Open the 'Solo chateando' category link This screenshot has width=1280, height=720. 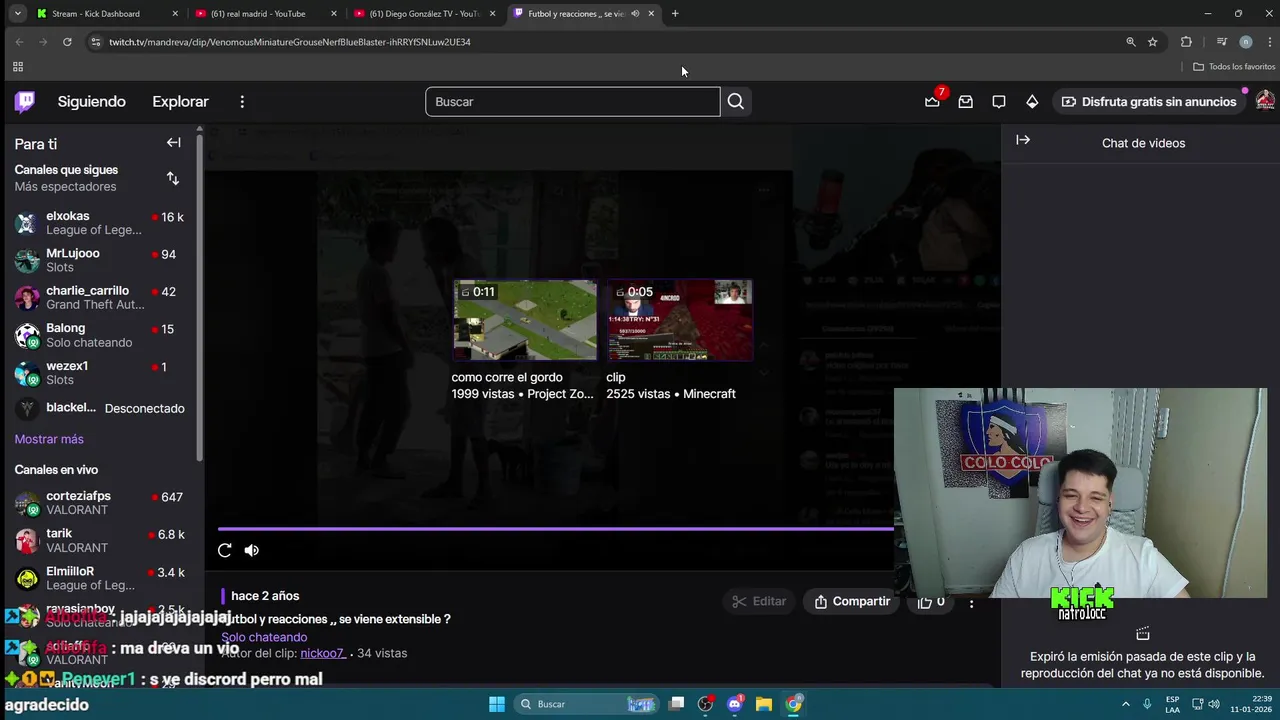click(x=264, y=637)
